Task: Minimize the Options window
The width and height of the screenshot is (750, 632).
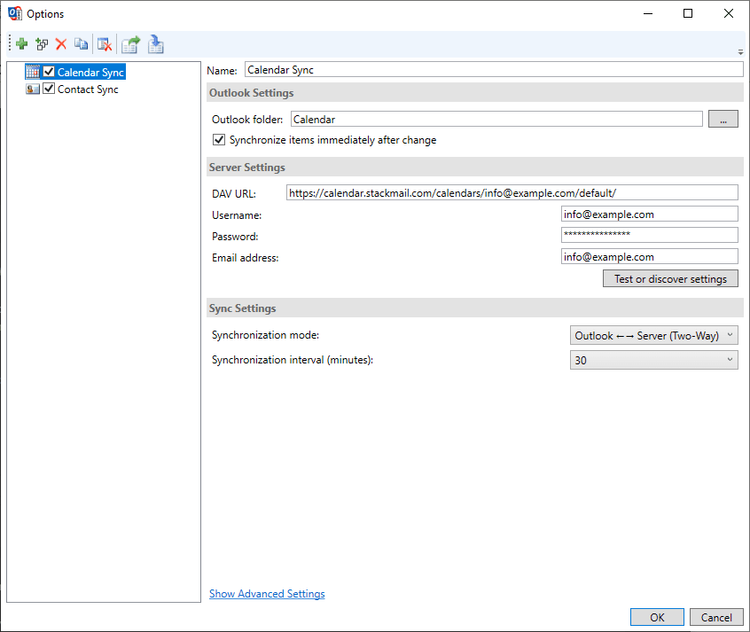Action: pos(648,13)
